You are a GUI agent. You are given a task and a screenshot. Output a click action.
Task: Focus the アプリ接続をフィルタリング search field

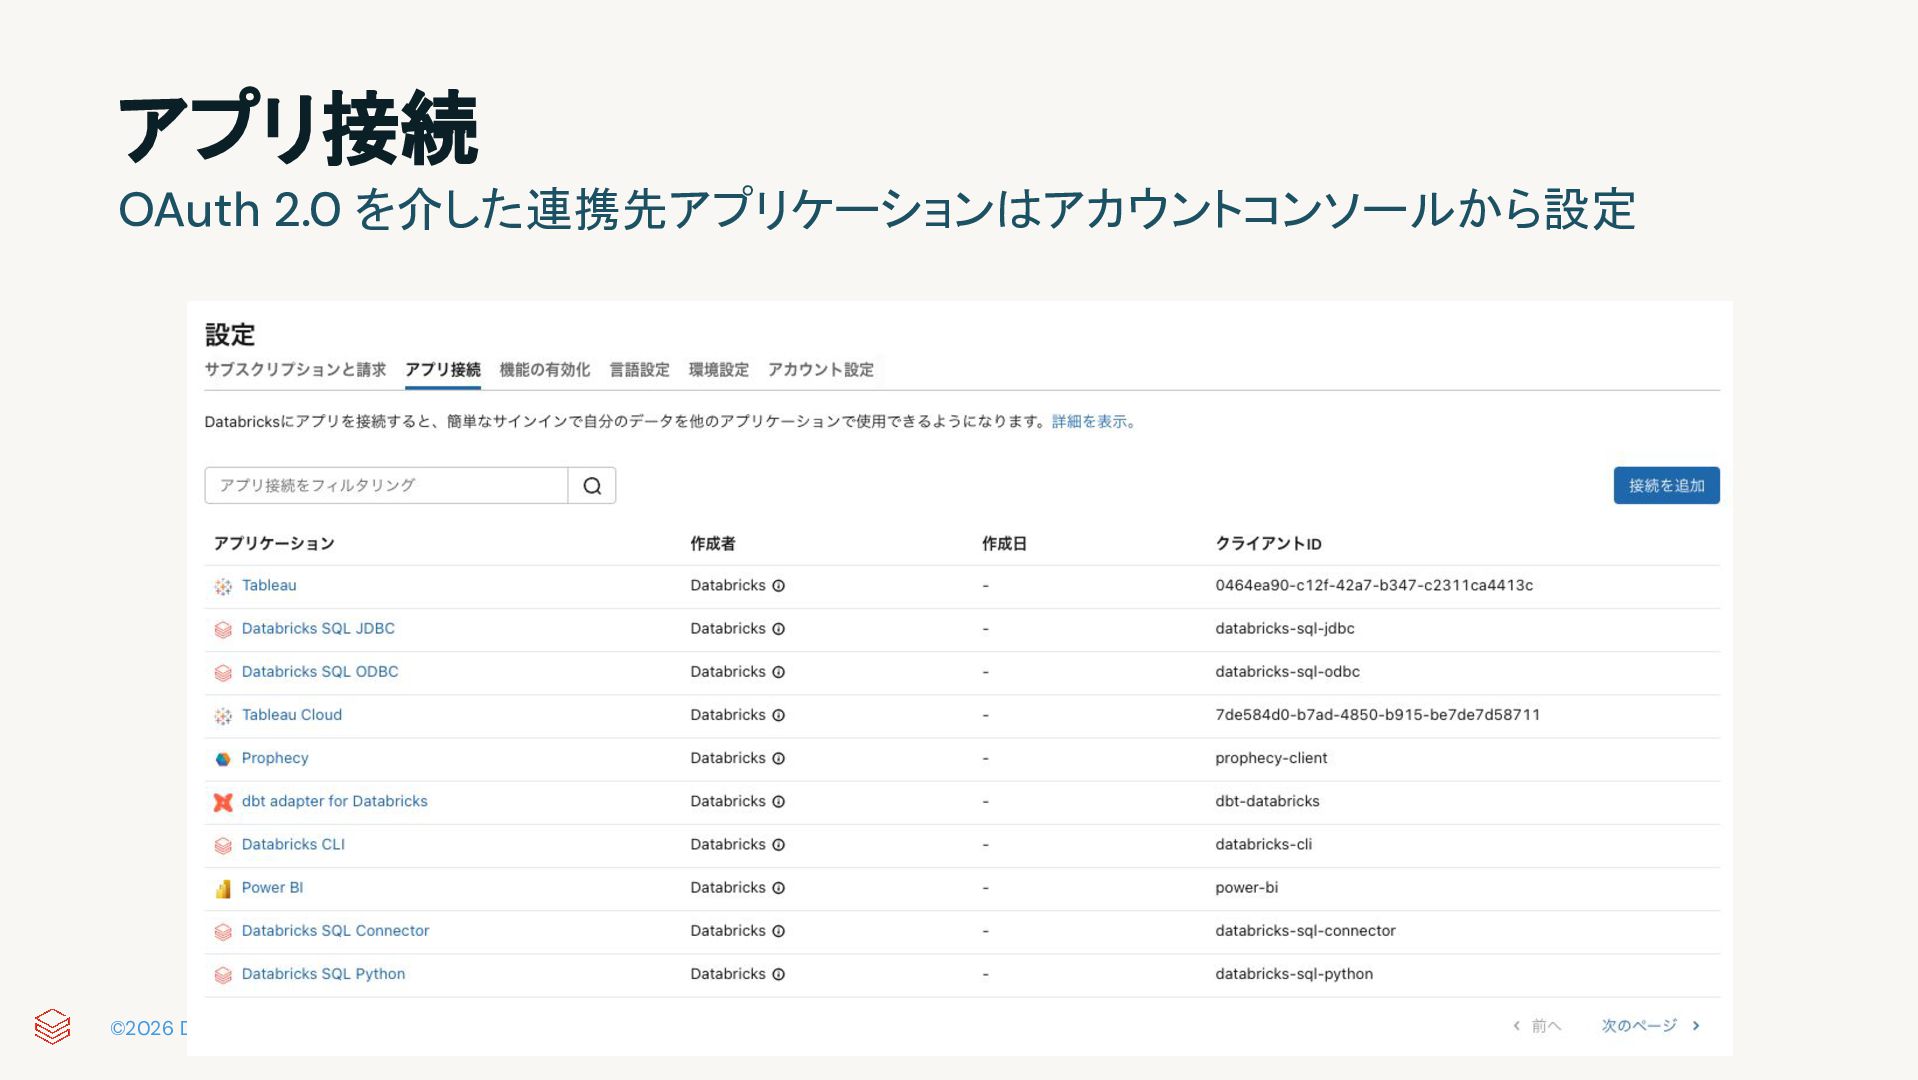[386, 486]
